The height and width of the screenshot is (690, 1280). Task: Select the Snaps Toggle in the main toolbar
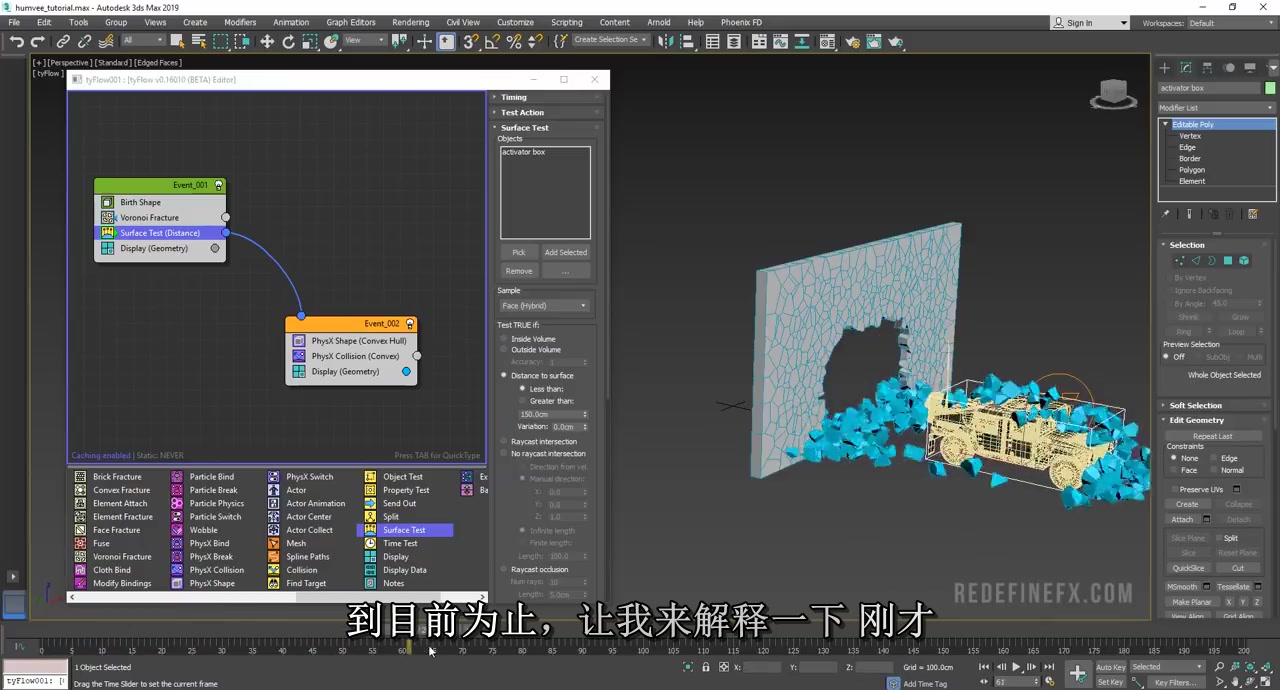tap(470, 41)
